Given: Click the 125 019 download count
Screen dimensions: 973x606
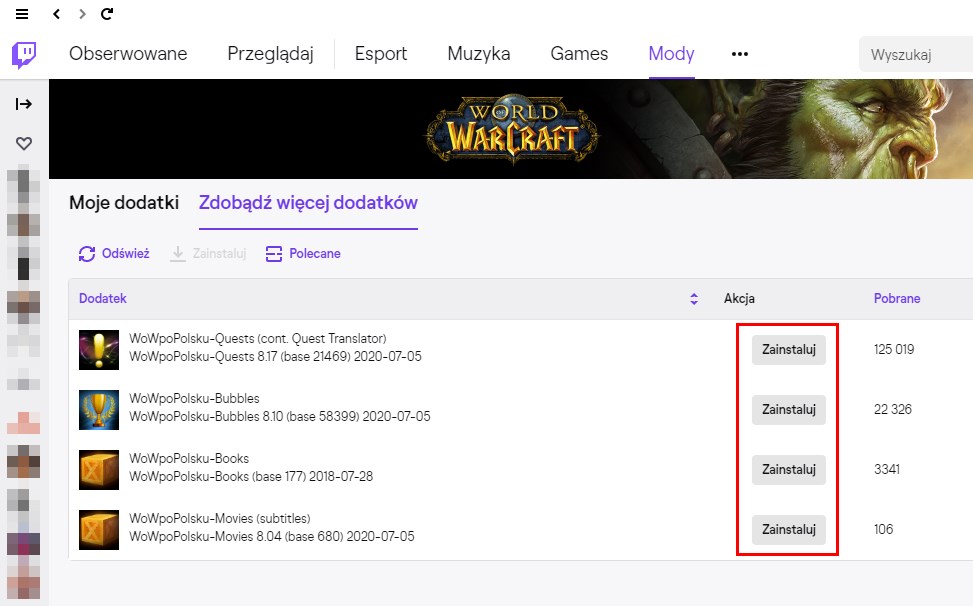Looking at the screenshot, I should [x=894, y=350].
